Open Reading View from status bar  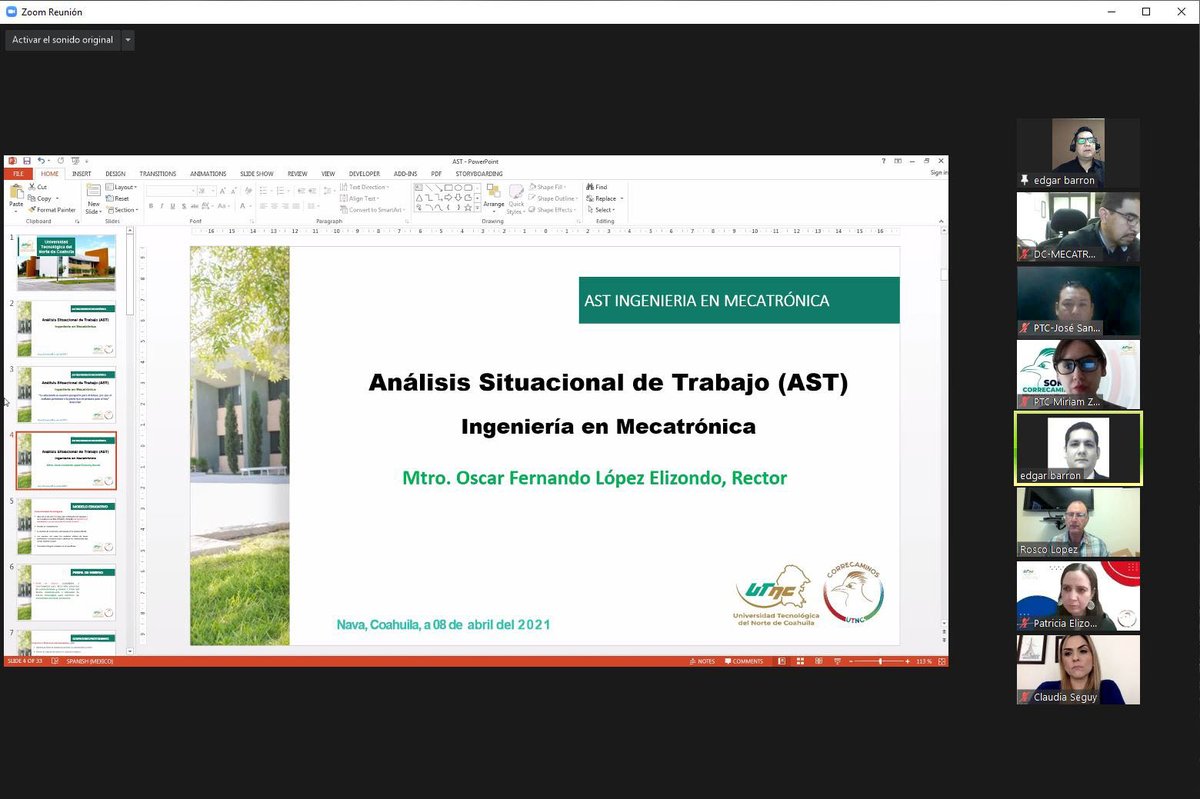[818, 661]
